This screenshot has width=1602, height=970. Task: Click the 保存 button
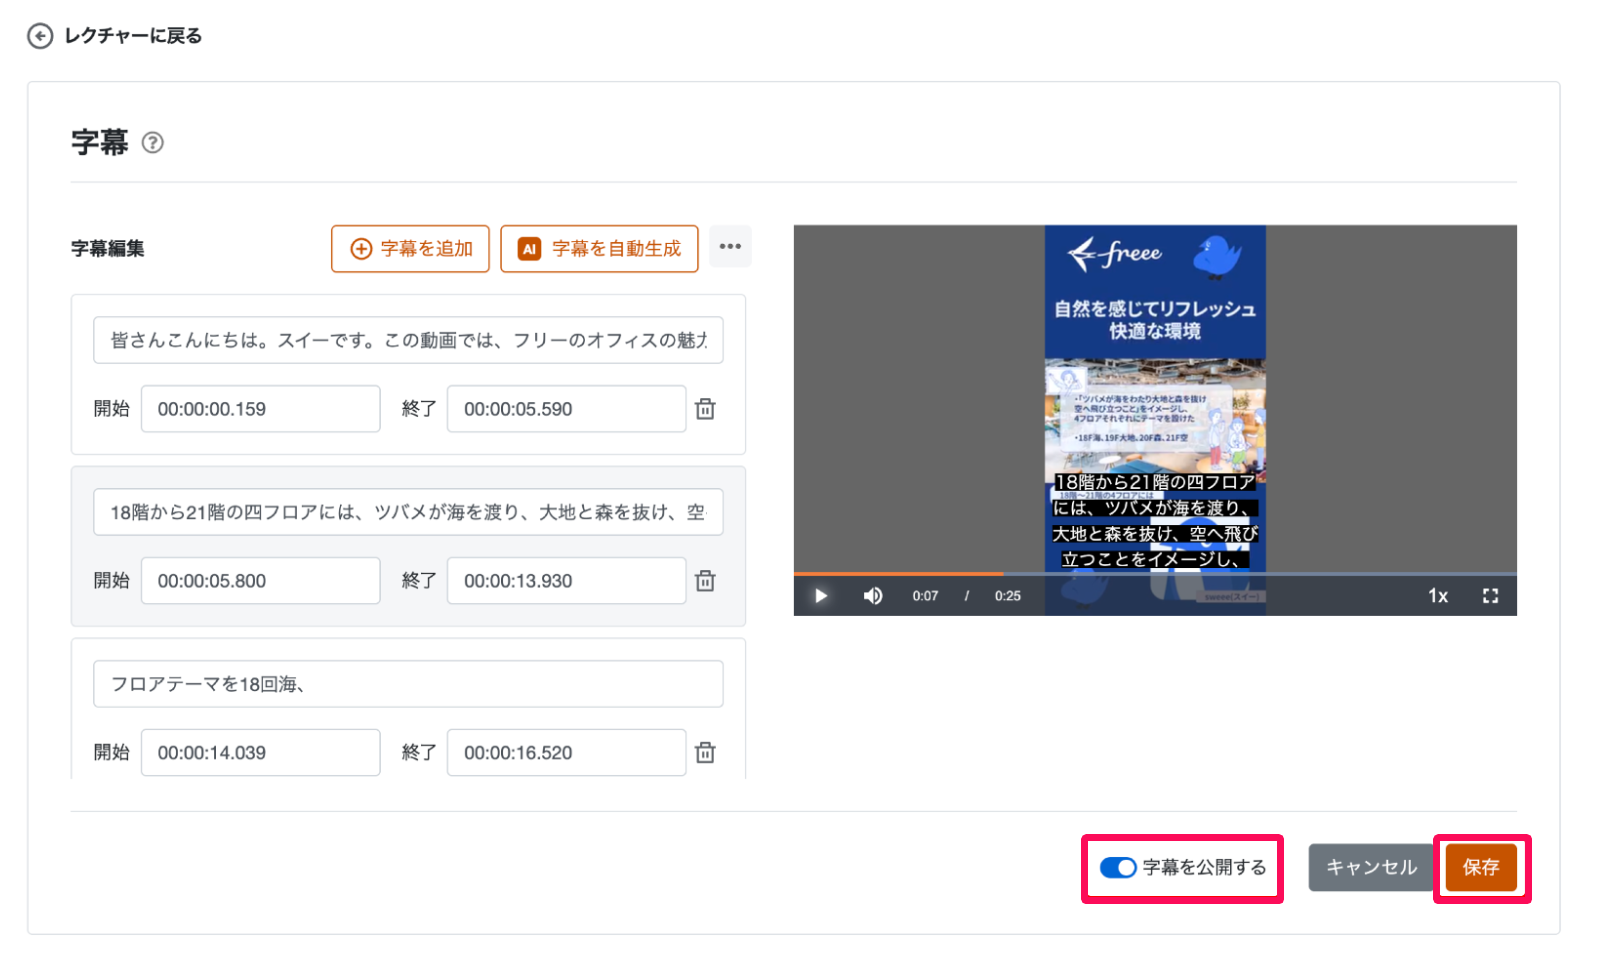(1481, 868)
